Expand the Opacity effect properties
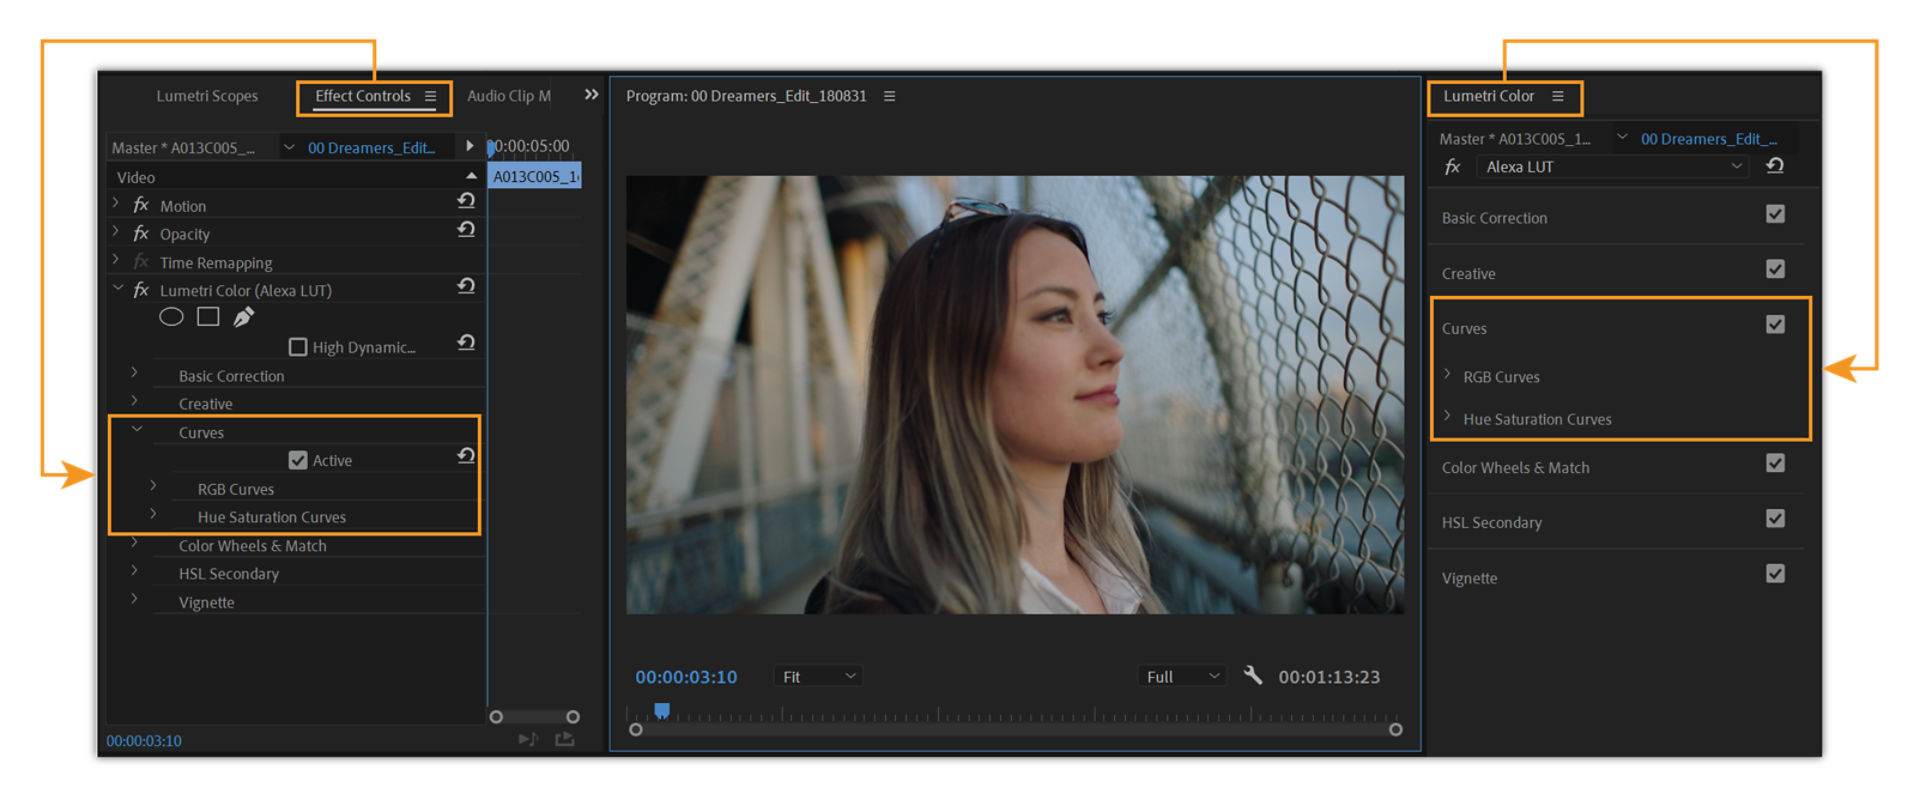 [x=116, y=231]
